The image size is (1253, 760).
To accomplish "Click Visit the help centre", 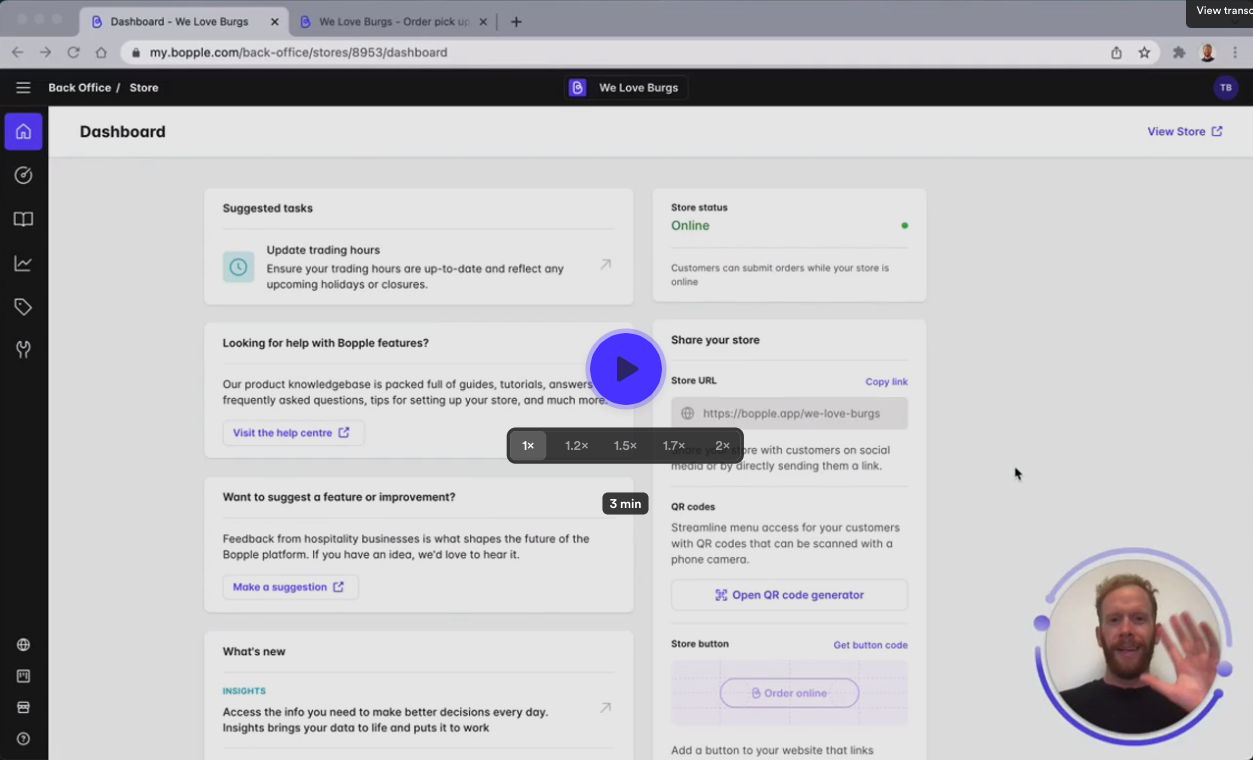I will [x=293, y=433].
